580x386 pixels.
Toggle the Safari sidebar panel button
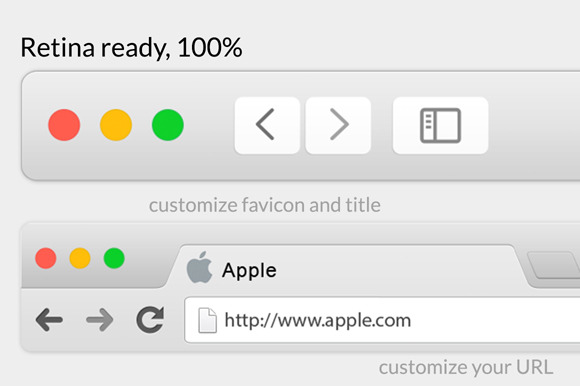(x=441, y=125)
